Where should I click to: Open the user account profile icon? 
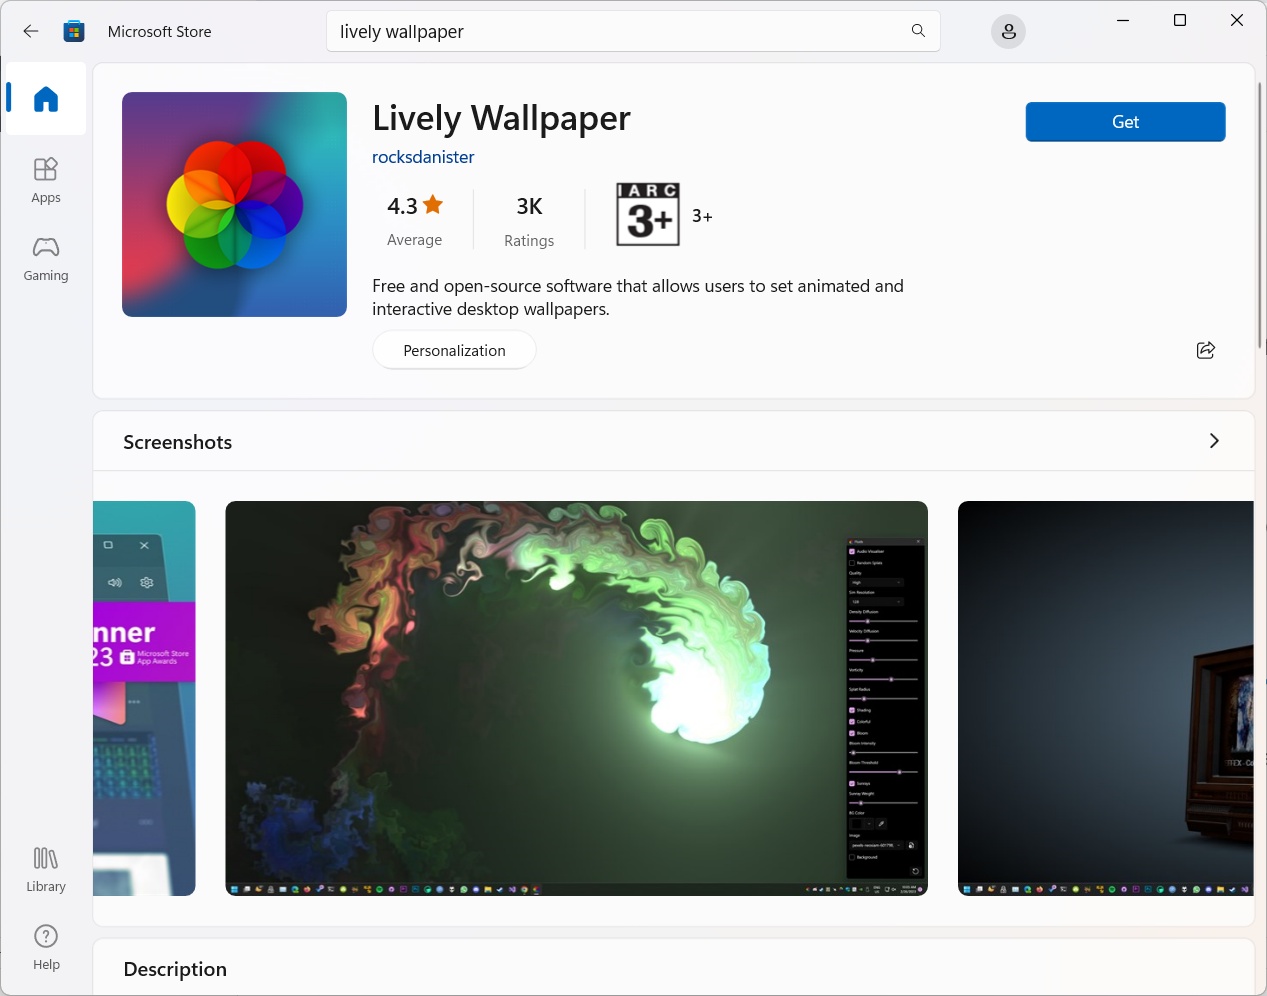click(x=1008, y=32)
